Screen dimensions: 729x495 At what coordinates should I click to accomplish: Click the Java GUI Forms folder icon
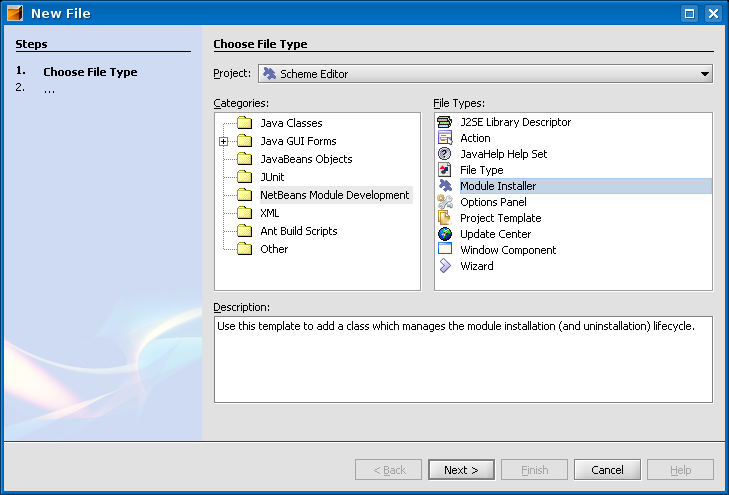(245, 141)
